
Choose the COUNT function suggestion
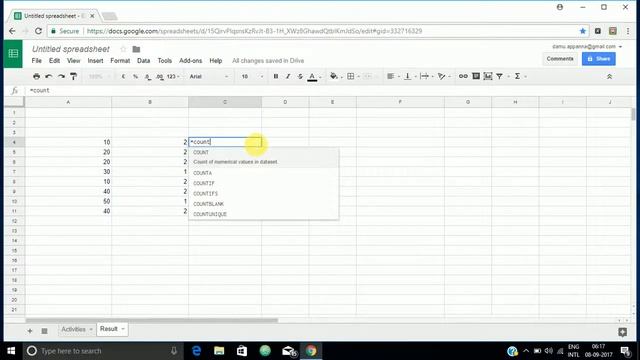(264, 157)
